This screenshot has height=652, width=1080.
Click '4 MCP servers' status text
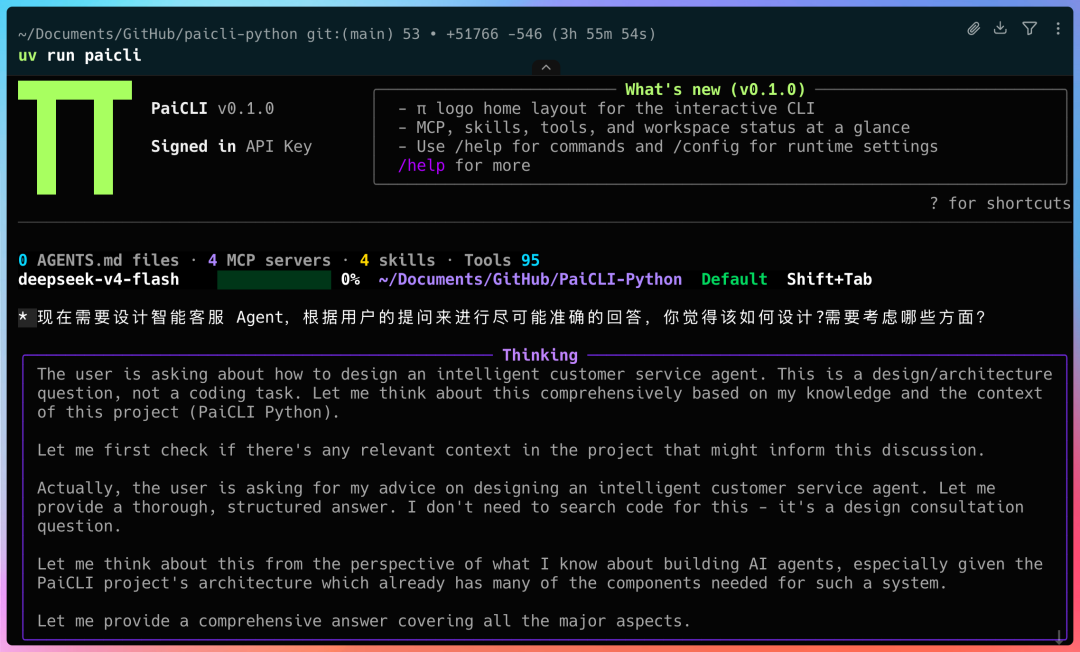pos(269,260)
